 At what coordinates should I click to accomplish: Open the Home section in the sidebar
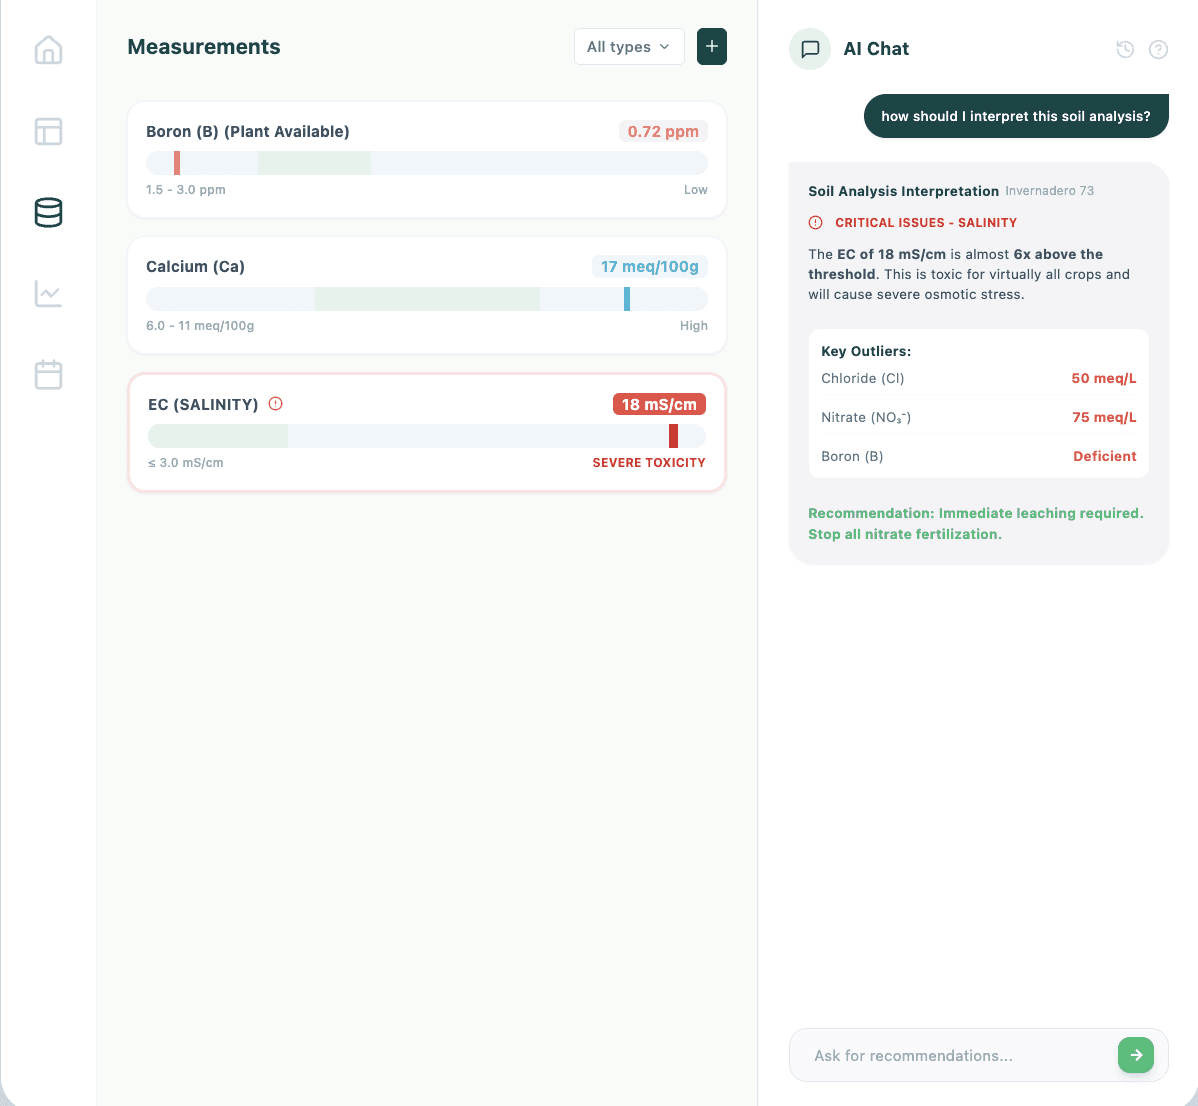[x=48, y=50]
